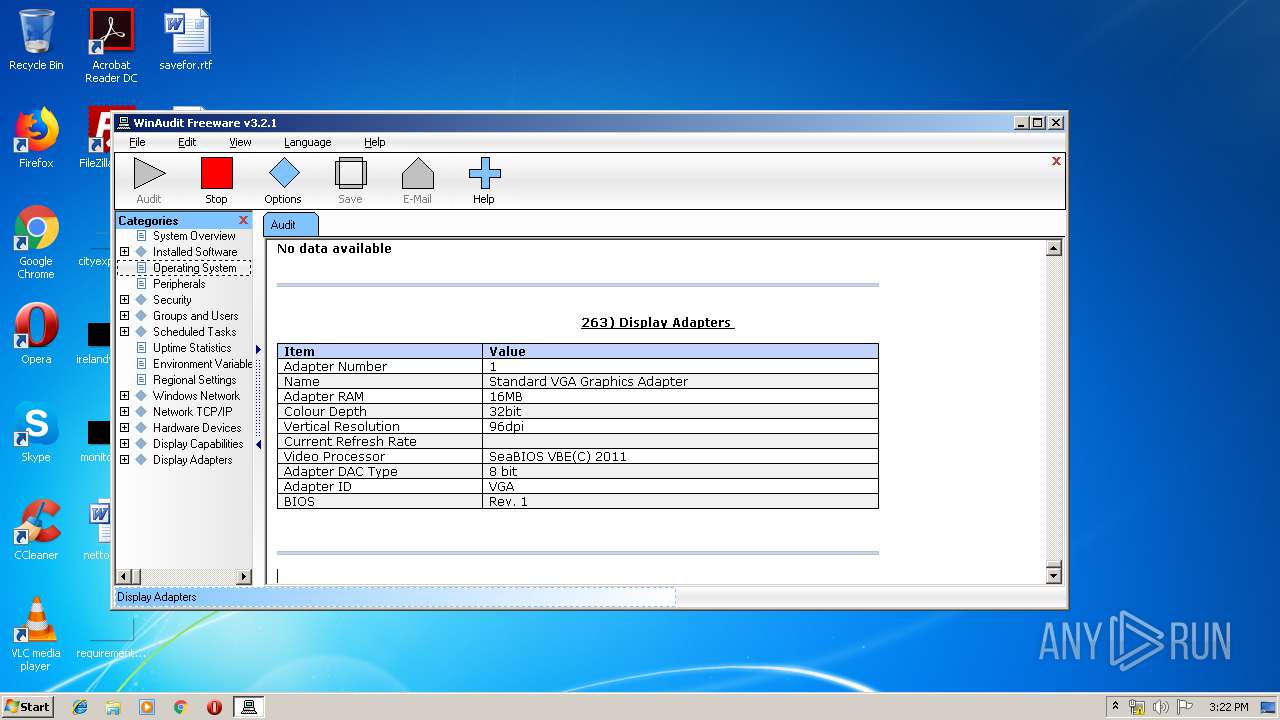
Task: Open the Help menu
Action: [374, 142]
